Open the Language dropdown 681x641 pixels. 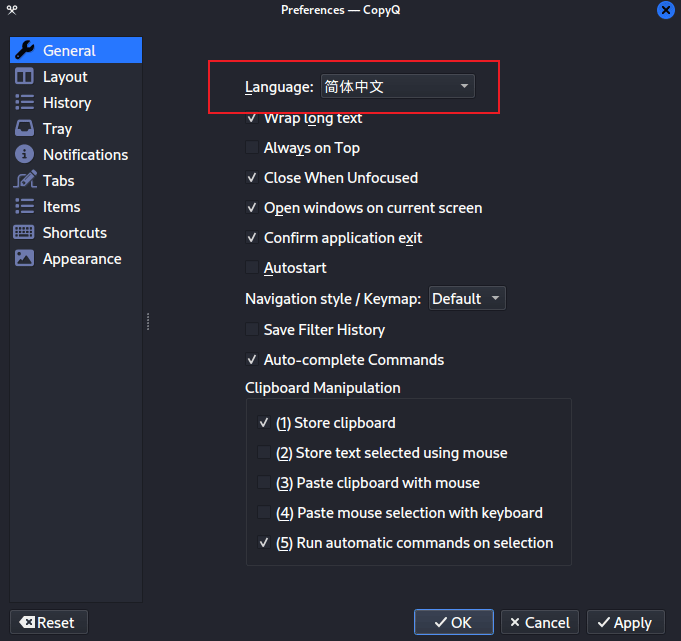(x=397, y=87)
